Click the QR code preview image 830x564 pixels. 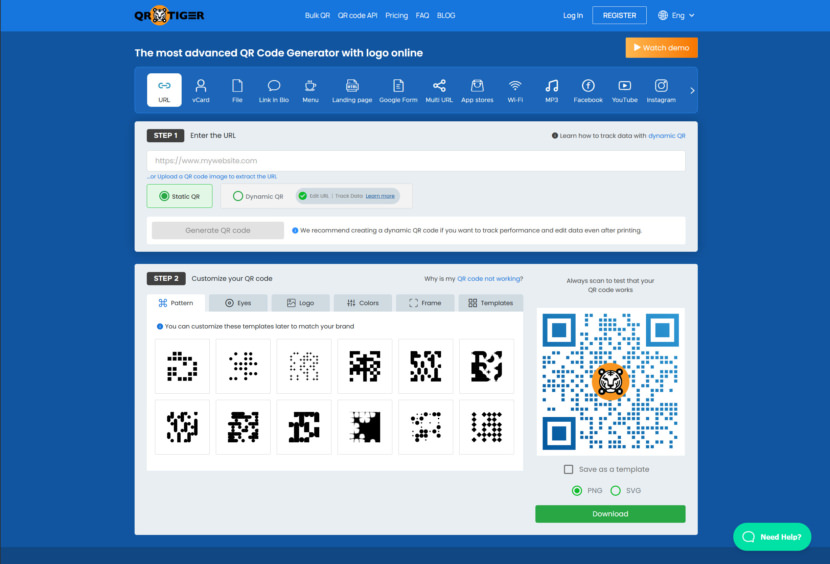pyautogui.click(x=610, y=381)
